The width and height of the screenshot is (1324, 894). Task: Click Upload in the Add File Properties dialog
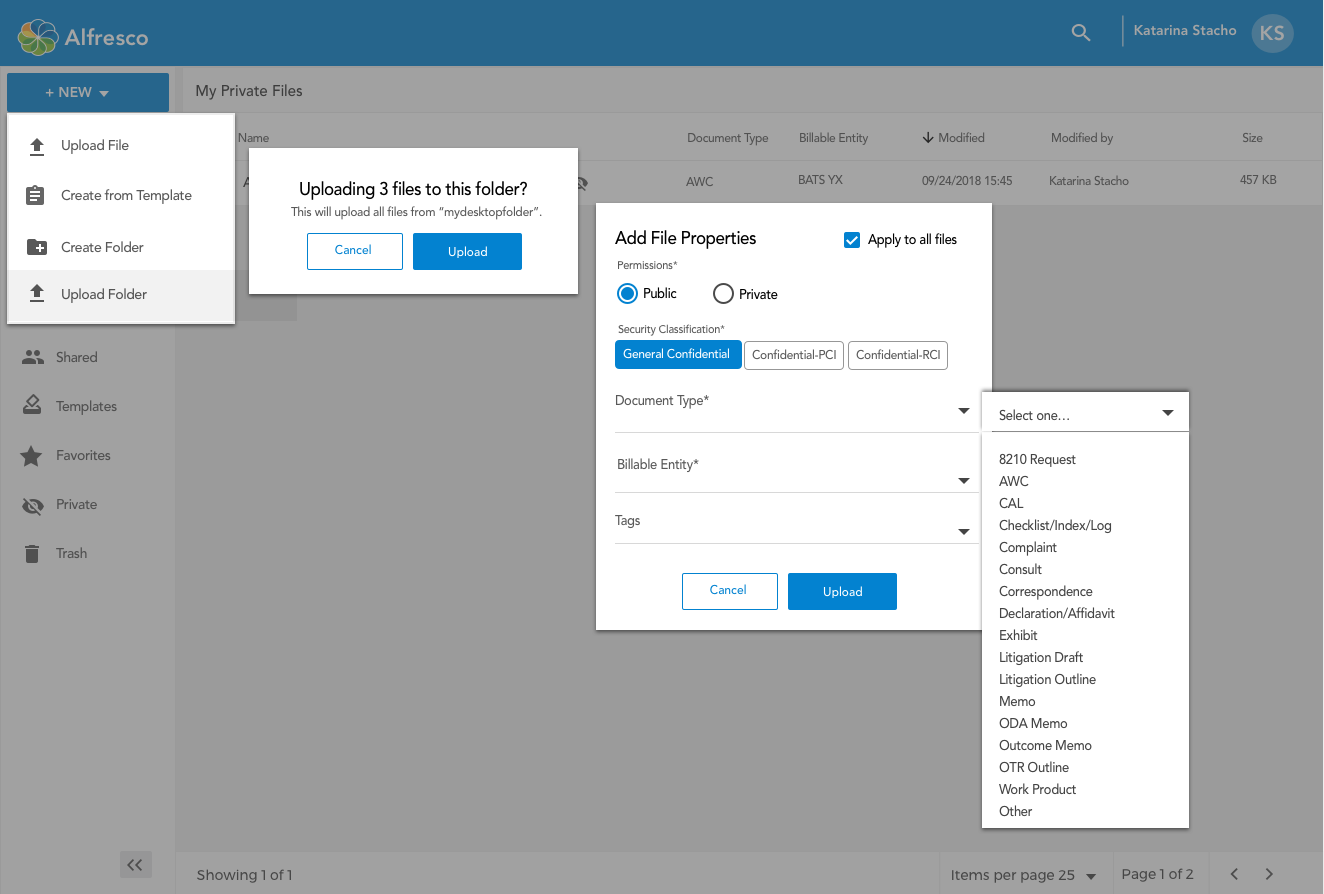842,592
